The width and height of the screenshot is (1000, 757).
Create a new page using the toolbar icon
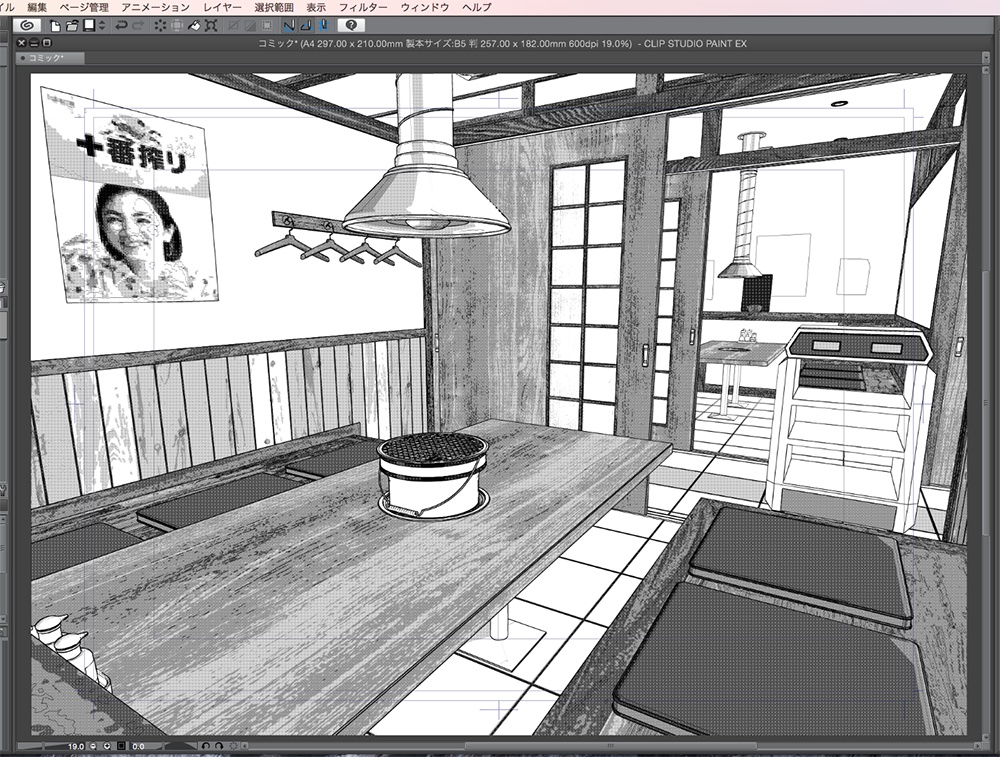[x=54, y=27]
